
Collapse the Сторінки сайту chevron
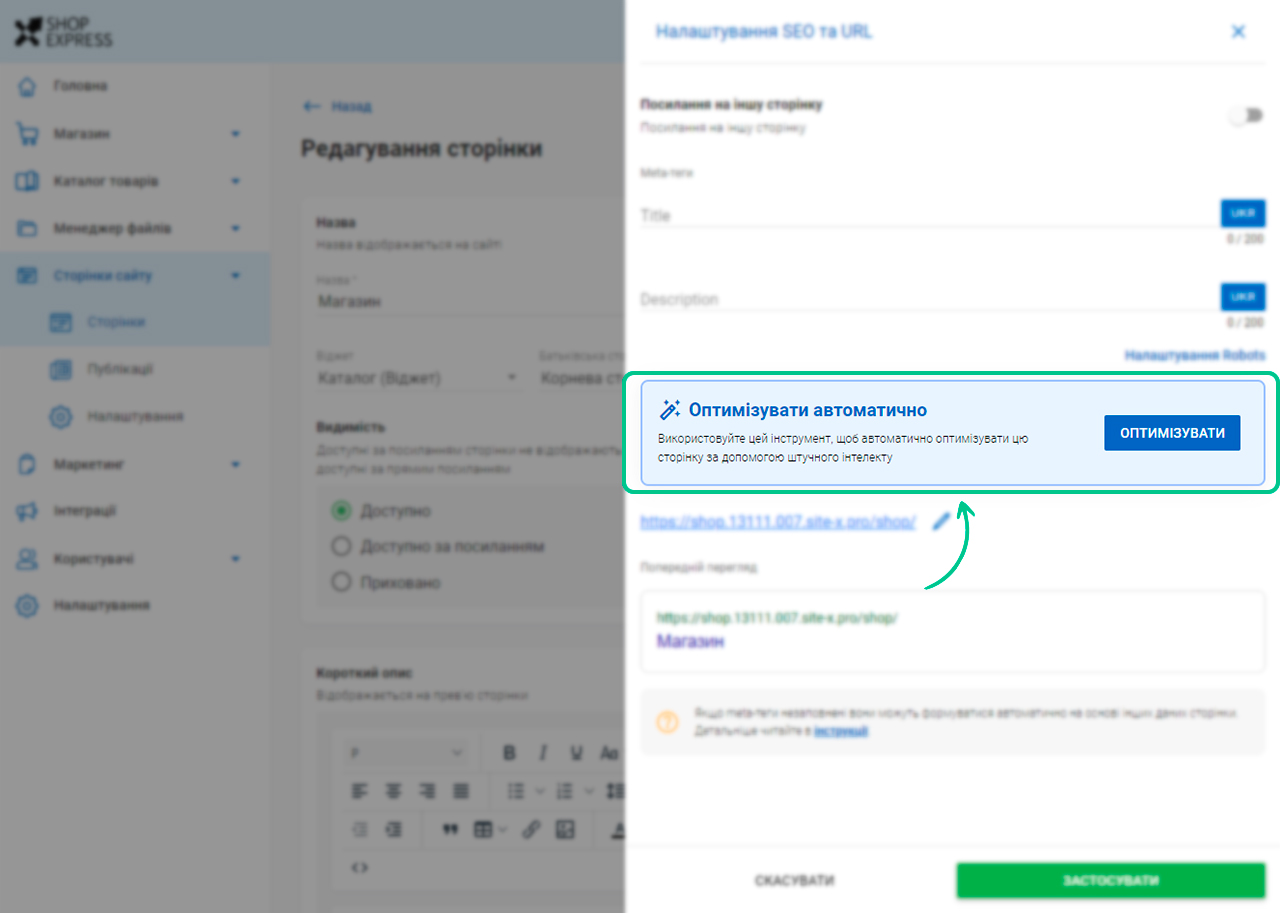(x=236, y=276)
